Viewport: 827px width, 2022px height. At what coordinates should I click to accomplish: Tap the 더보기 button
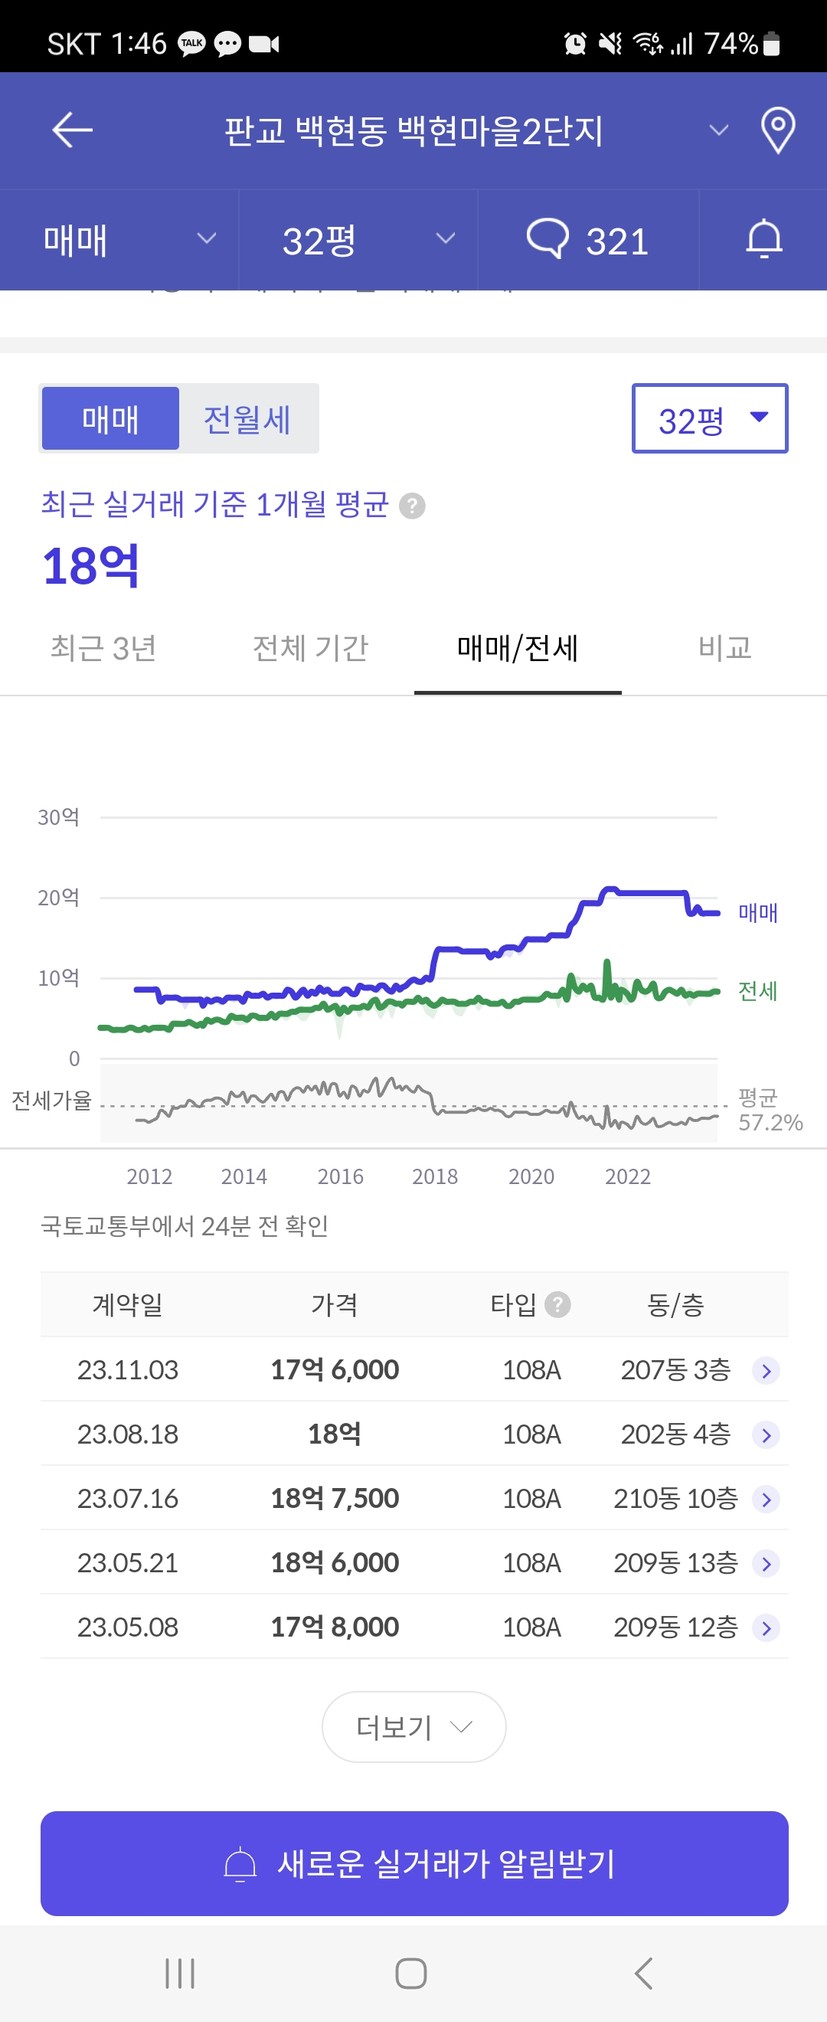click(413, 1727)
